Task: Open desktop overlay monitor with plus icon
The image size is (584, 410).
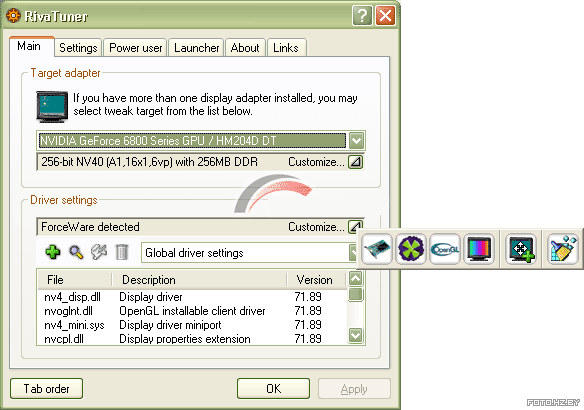Action: coord(521,249)
